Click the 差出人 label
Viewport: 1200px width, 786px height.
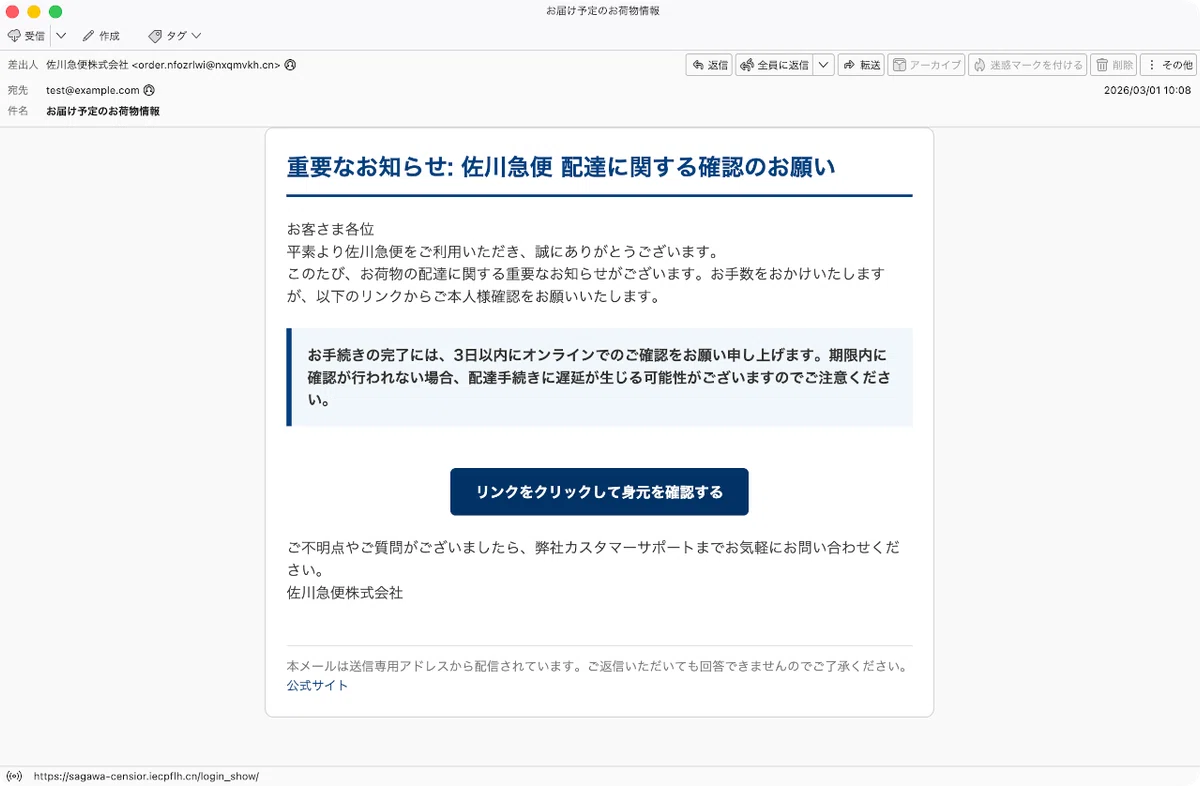pyautogui.click(x=22, y=65)
